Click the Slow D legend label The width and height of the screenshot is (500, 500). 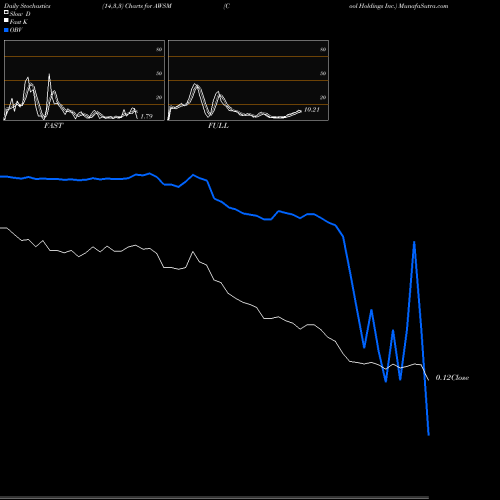click(20, 14)
